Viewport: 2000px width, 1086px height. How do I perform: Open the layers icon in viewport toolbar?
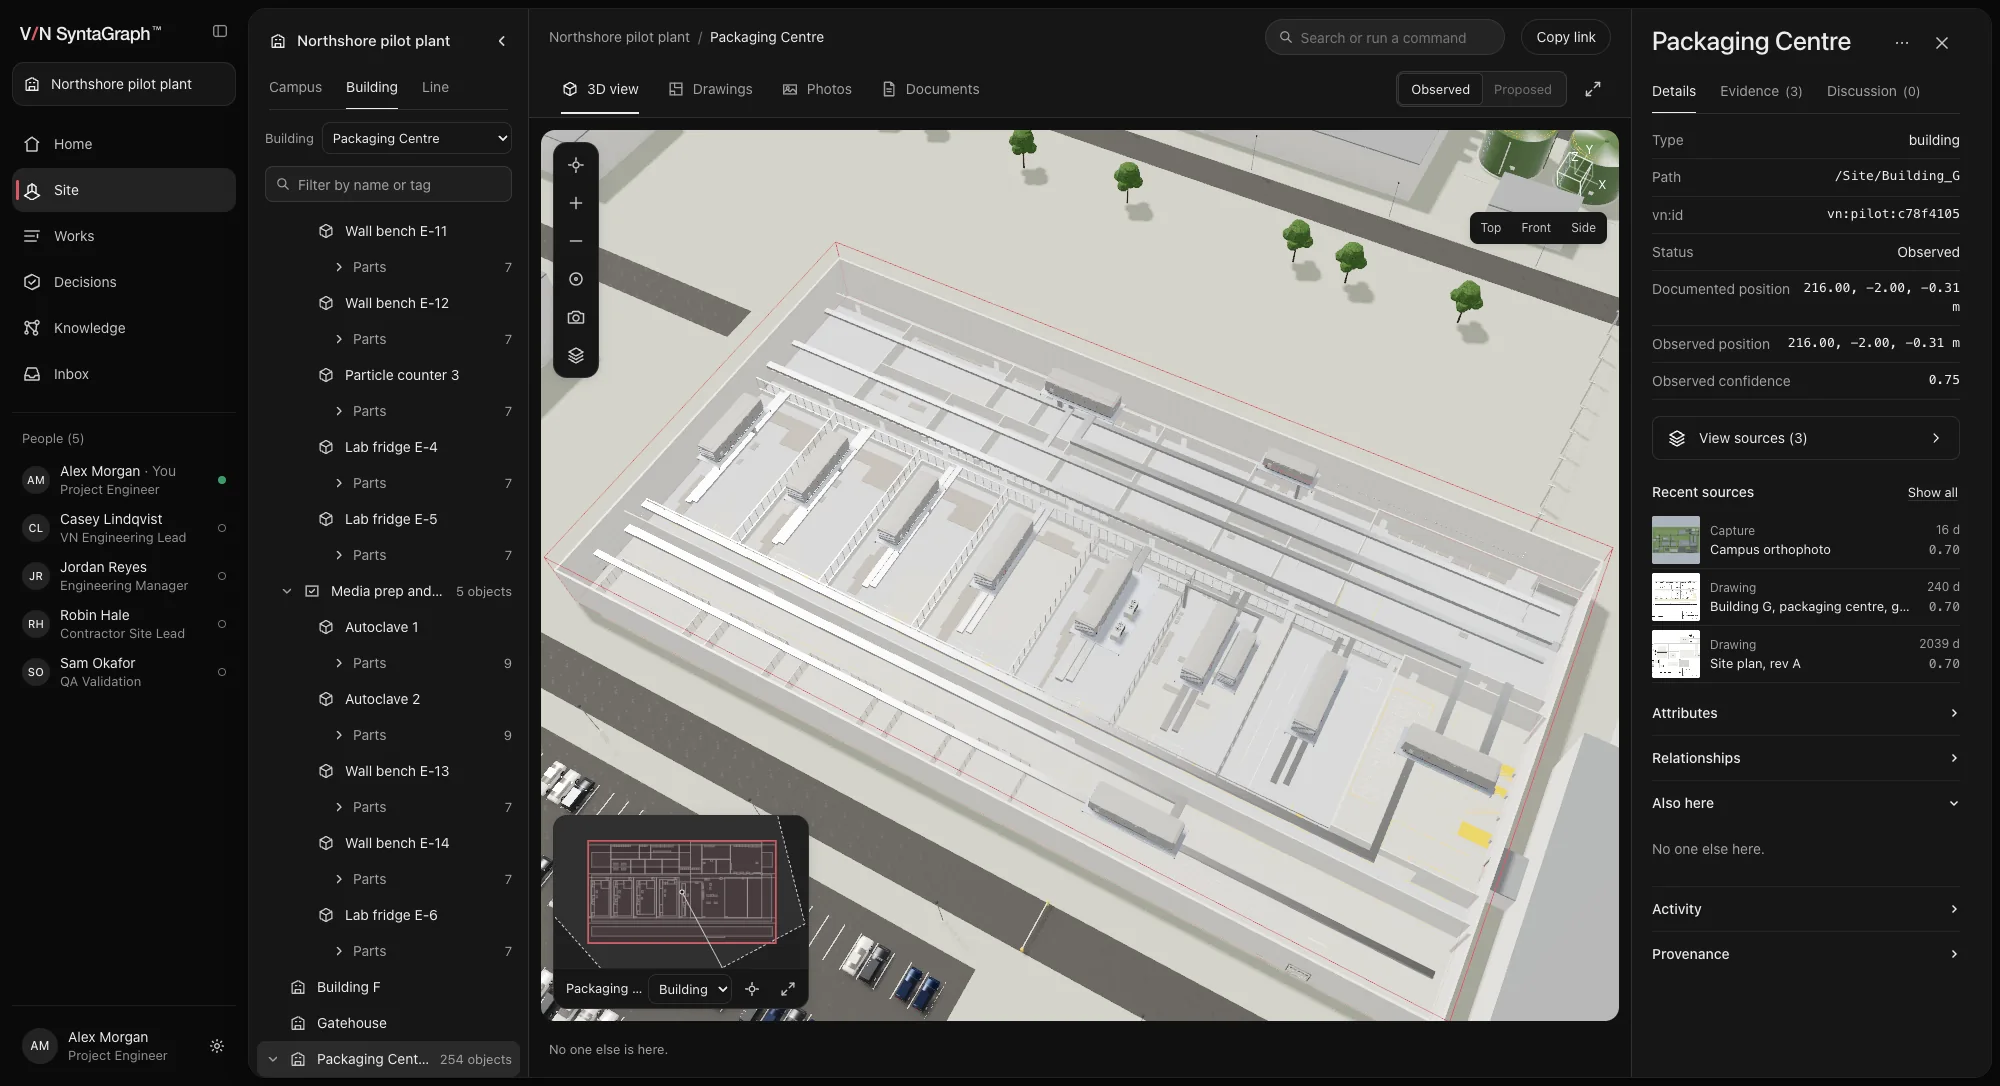pos(576,355)
